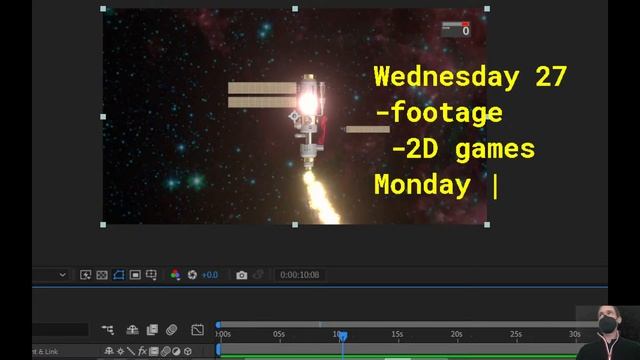Click the +0.0 exposure value

coord(210,275)
